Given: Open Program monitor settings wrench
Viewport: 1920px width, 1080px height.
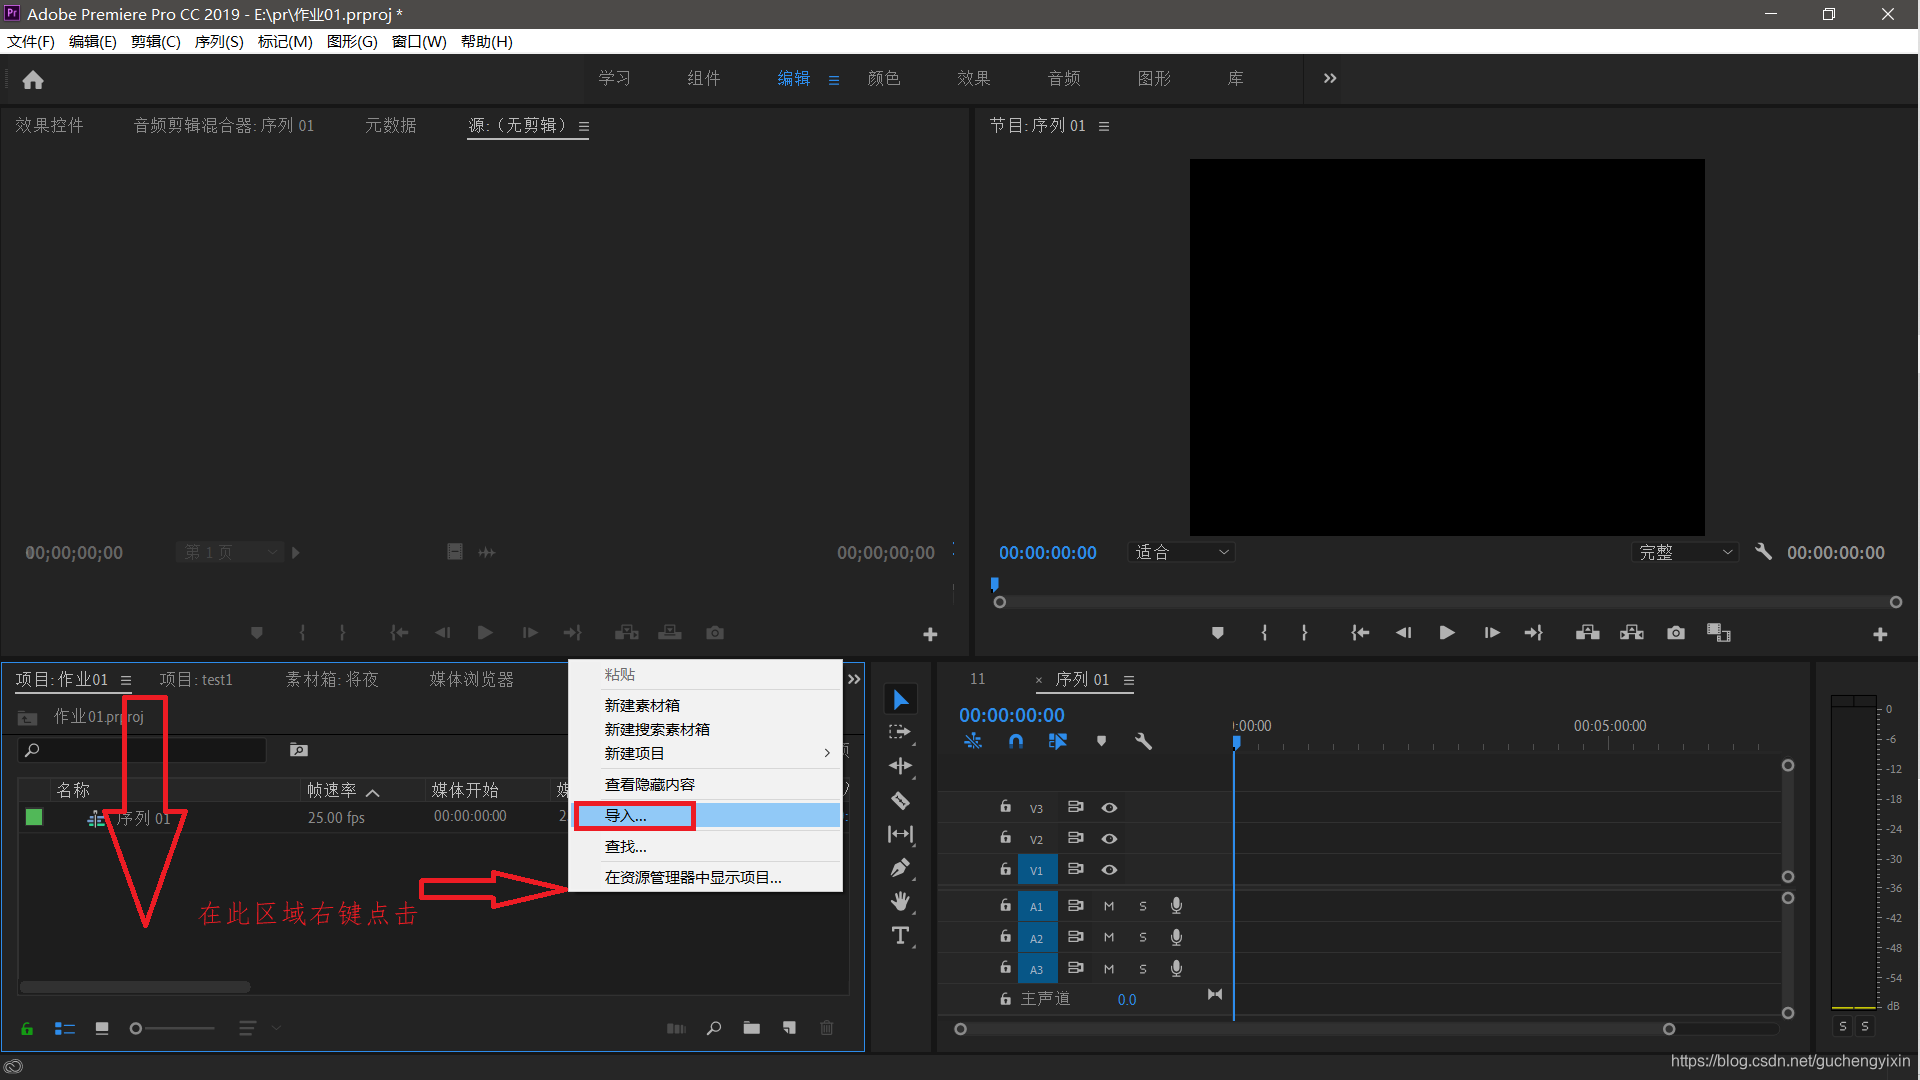Looking at the screenshot, I should [x=1763, y=552].
